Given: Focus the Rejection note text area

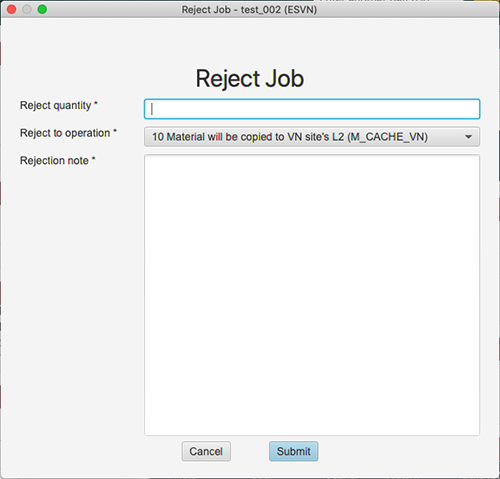Looking at the screenshot, I should pos(312,295).
